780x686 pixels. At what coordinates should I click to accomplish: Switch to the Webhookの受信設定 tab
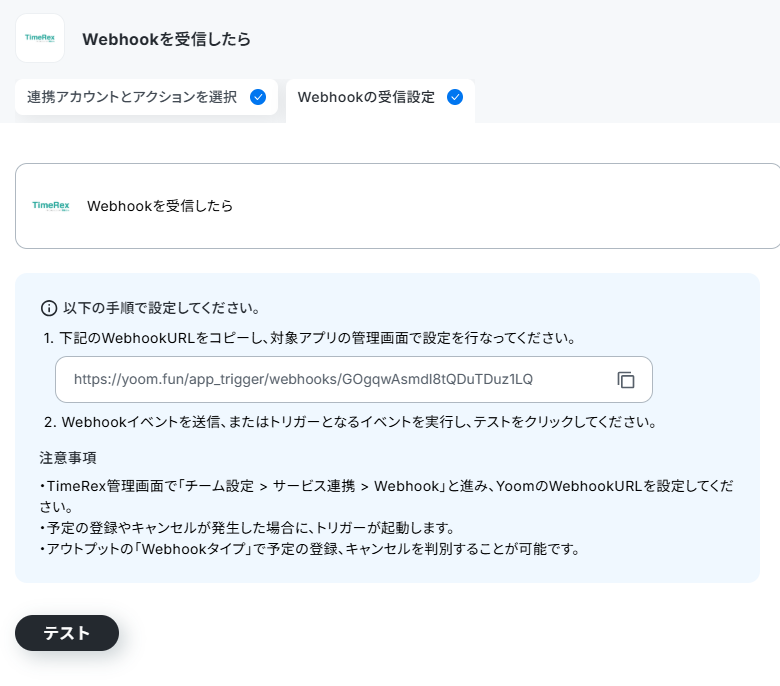click(x=380, y=98)
